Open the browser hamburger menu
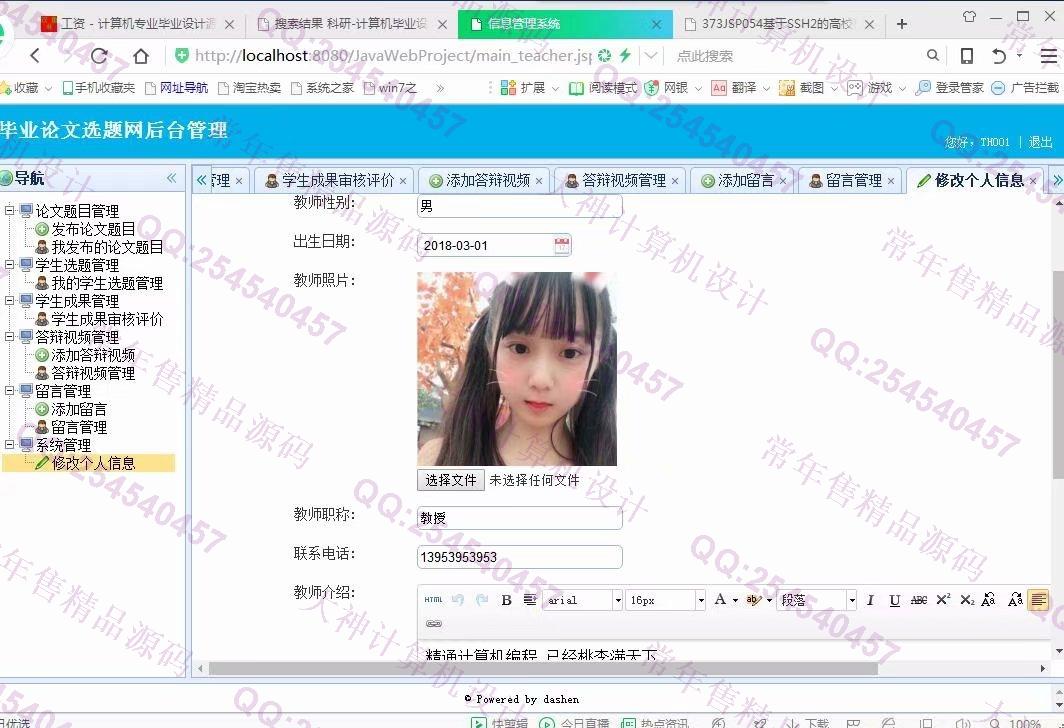The image size is (1064, 728). pyautogui.click(x=1048, y=56)
